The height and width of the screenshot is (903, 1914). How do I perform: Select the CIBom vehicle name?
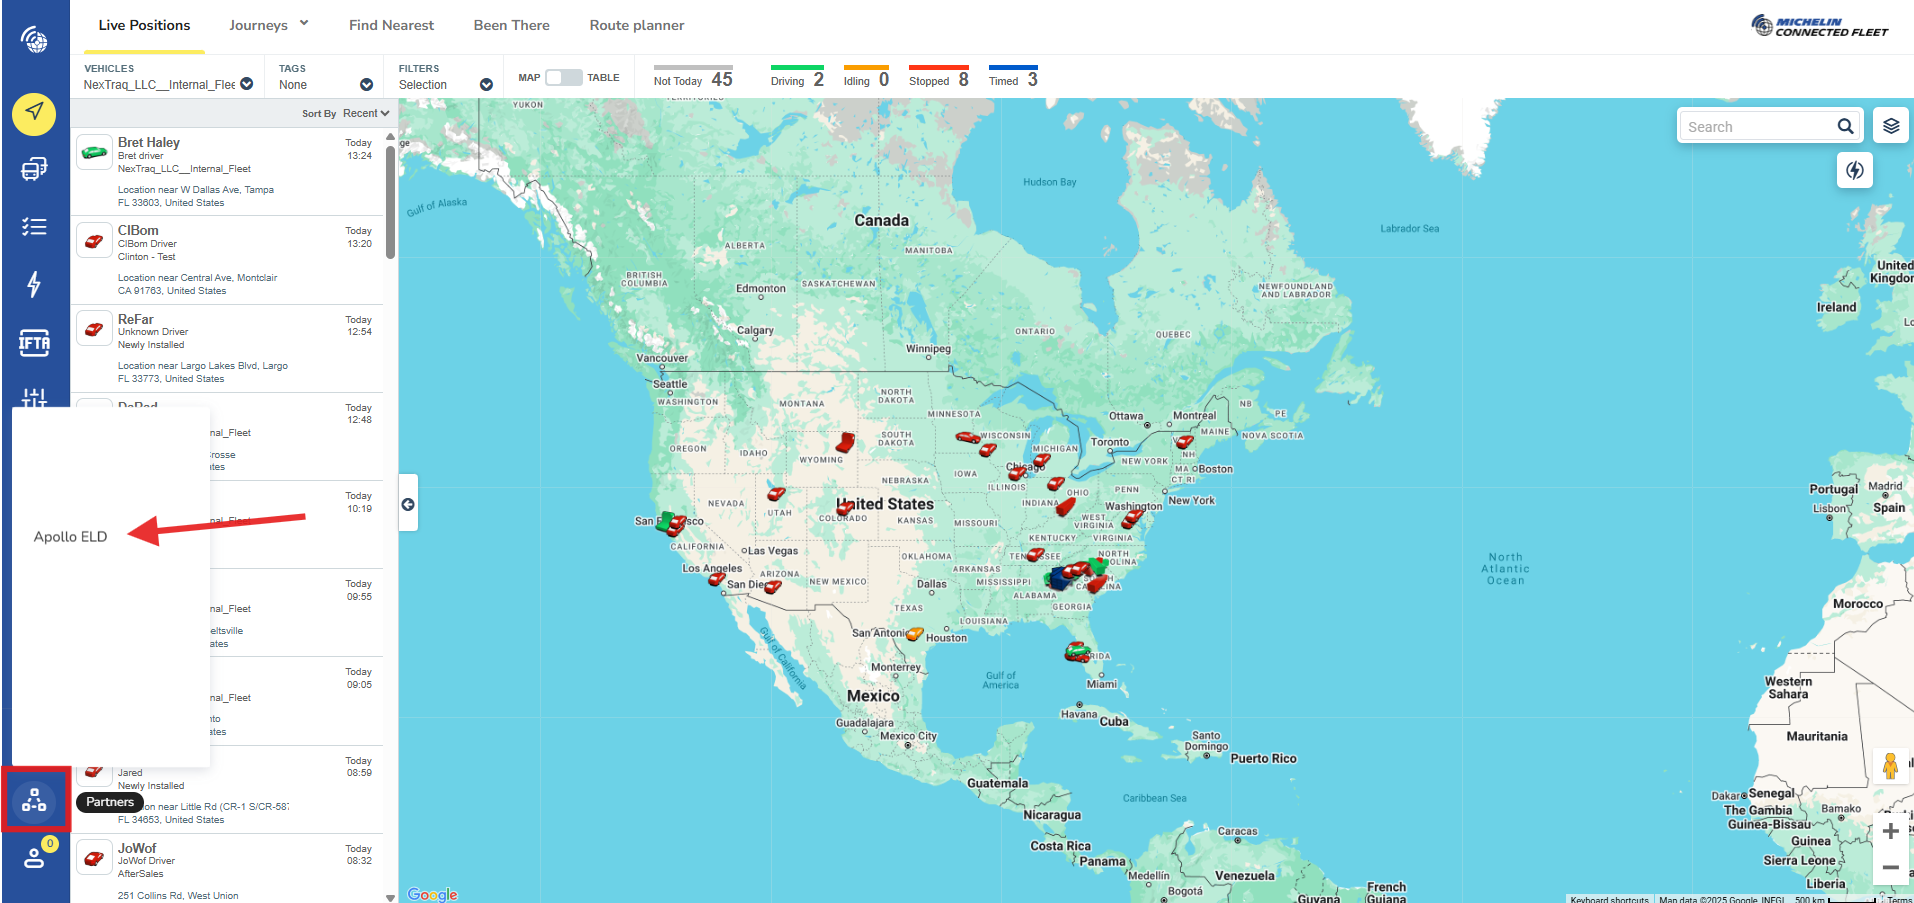138,230
